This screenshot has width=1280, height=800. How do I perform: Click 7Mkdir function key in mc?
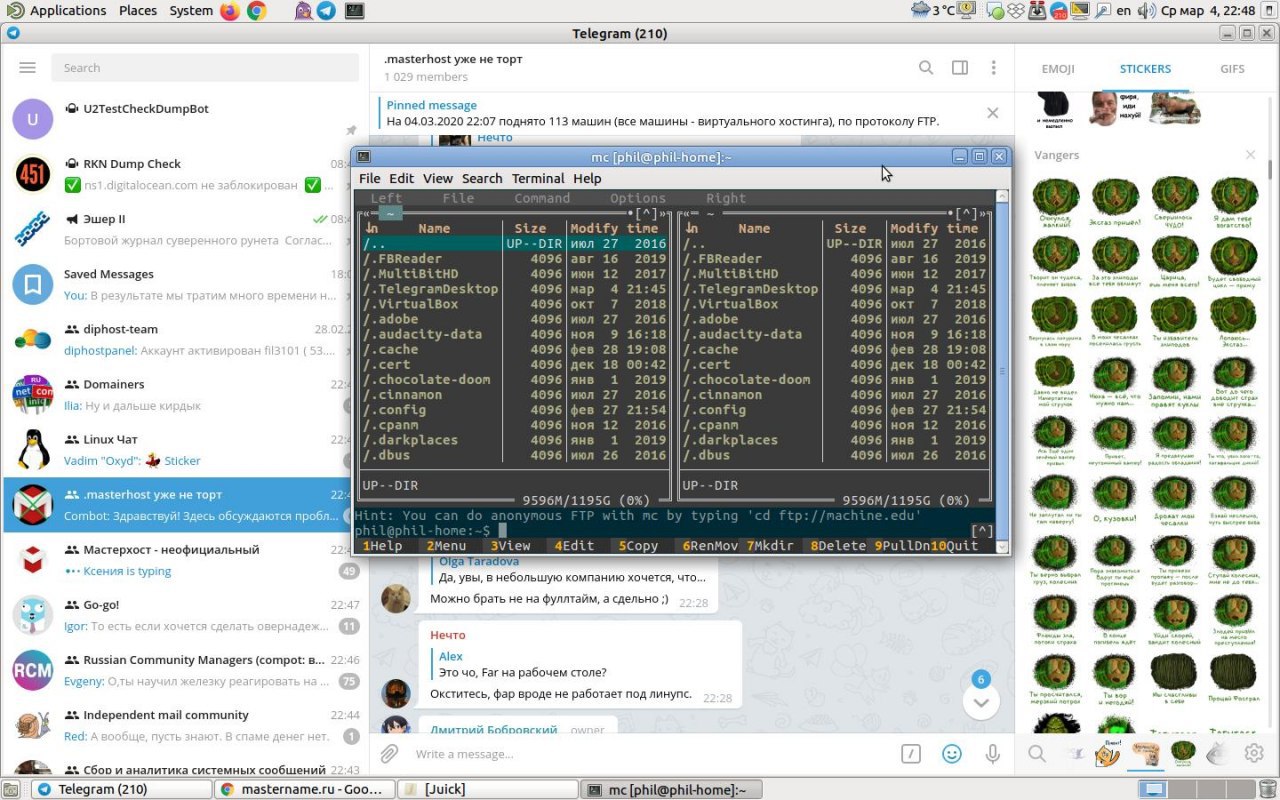click(770, 546)
